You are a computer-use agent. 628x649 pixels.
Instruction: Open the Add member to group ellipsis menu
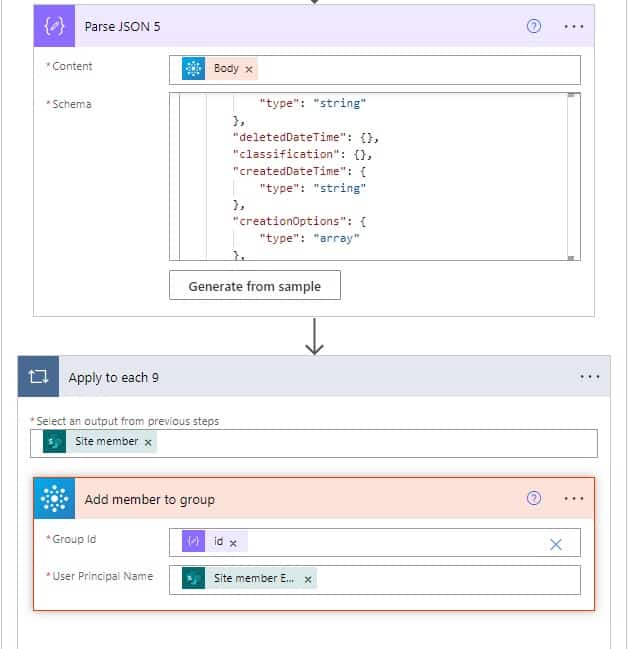[x=573, y=499]
